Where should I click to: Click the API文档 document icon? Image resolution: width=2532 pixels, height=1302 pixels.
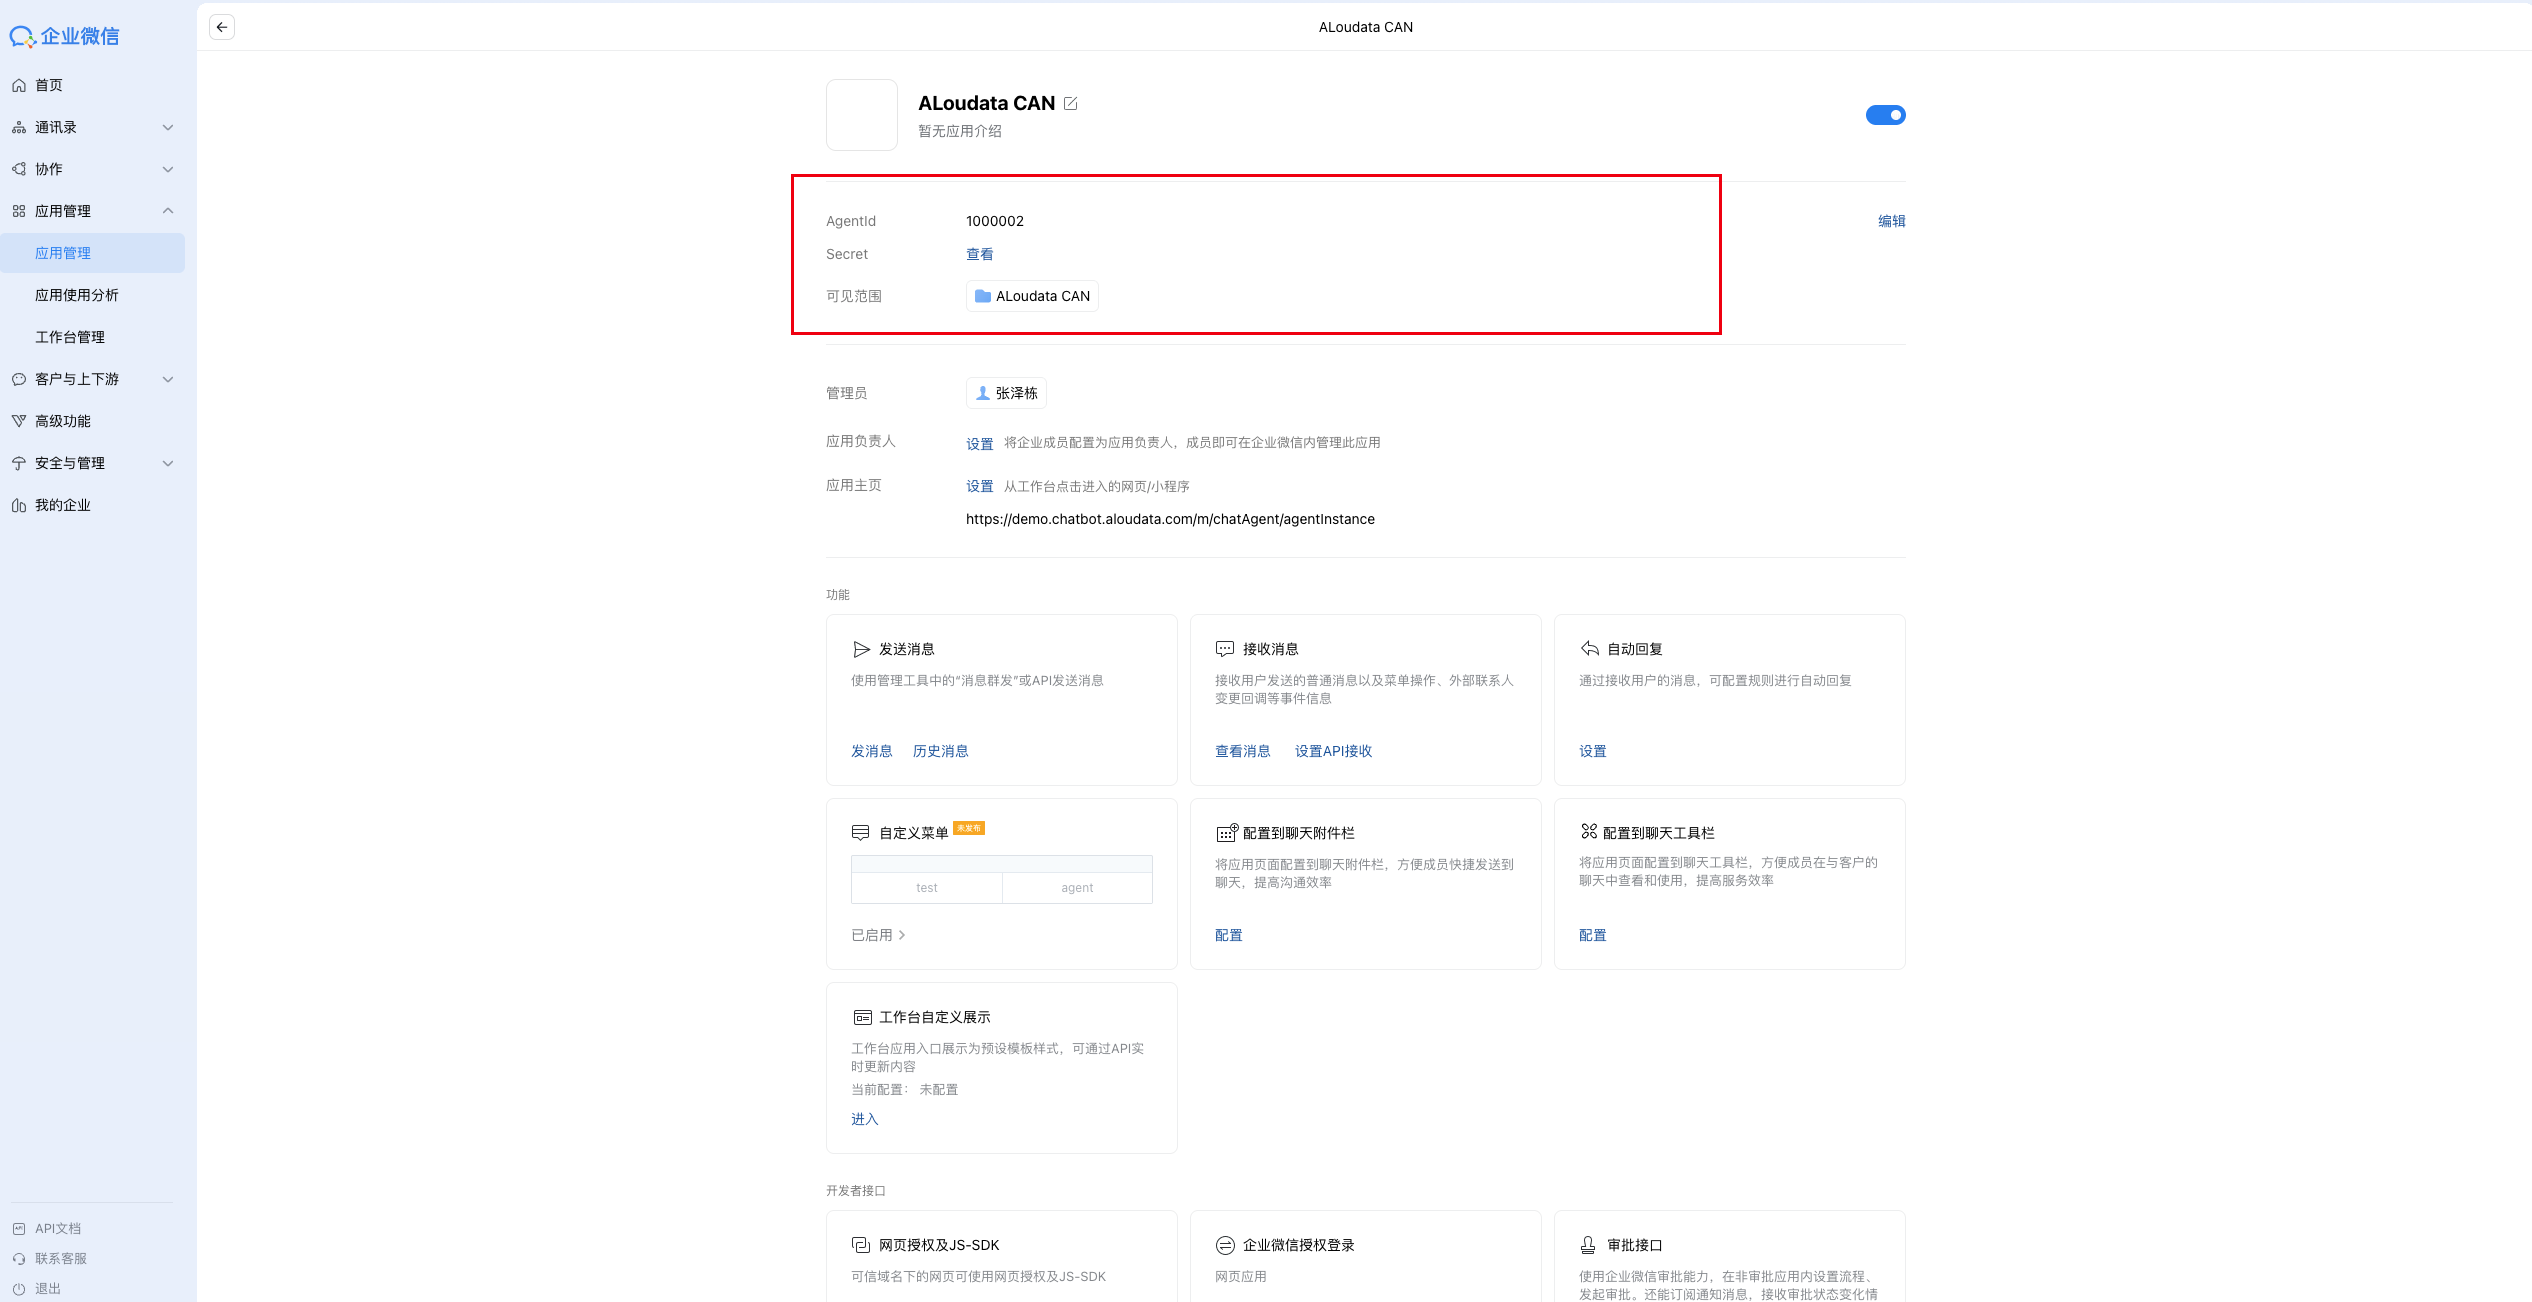point(19,1228)
